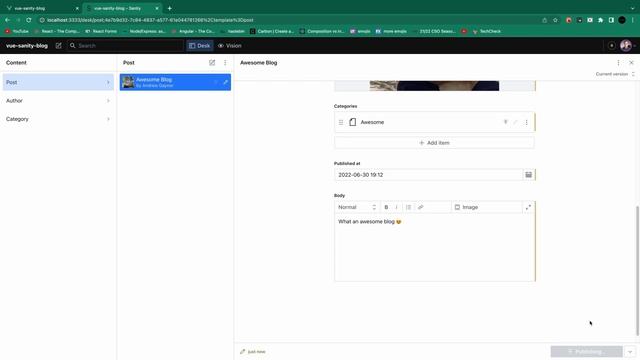
Task: Select Author in the Content list
Action: click(58, 101)
